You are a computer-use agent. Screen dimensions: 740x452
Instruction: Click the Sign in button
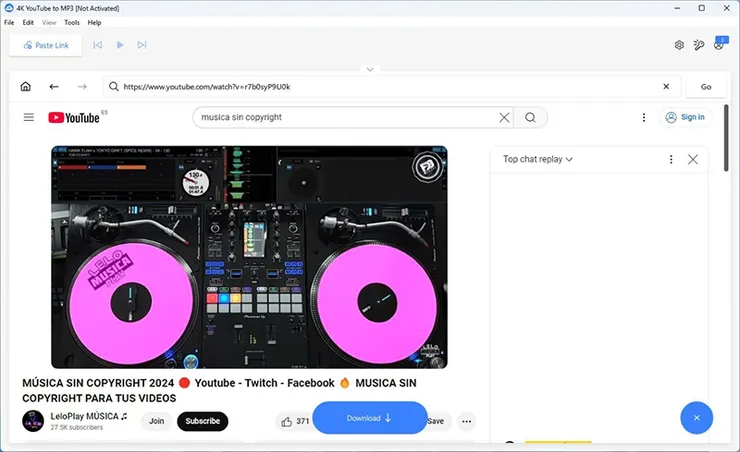[x=685, y=117]
